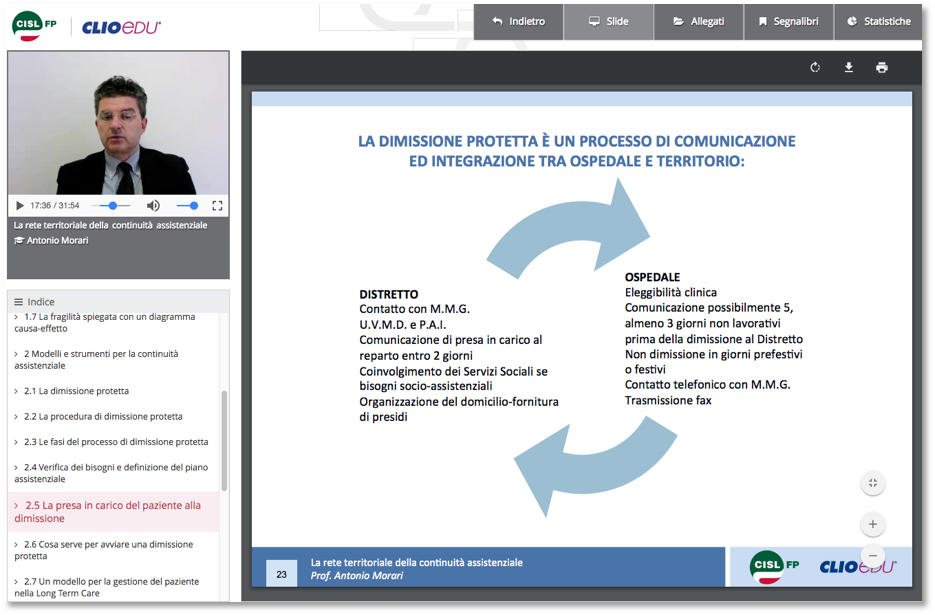Rotate the slide with the rotate icon
Image resolution: width=935 pixels, height=615 pixels.
tap(815, 67)
